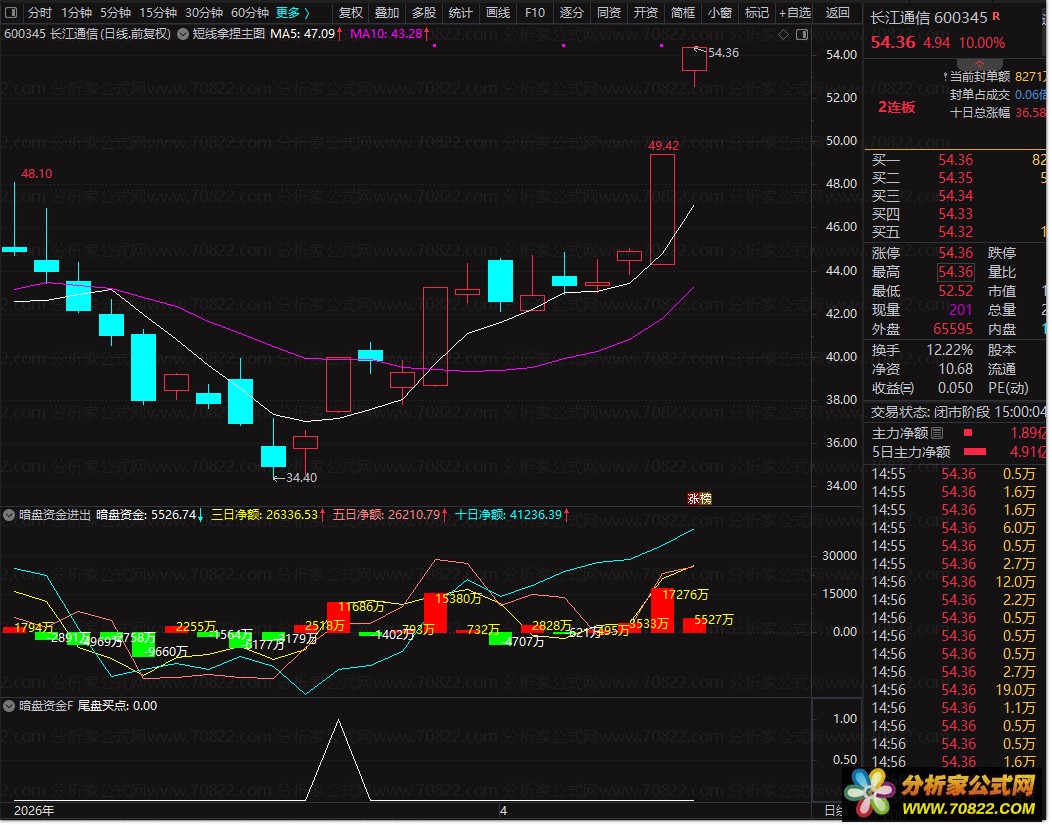Viewport: 1052px width, 825px height.
Task: Open the list icon beside 主力净额
Action: pyautogui.click(x=937, y=433)
